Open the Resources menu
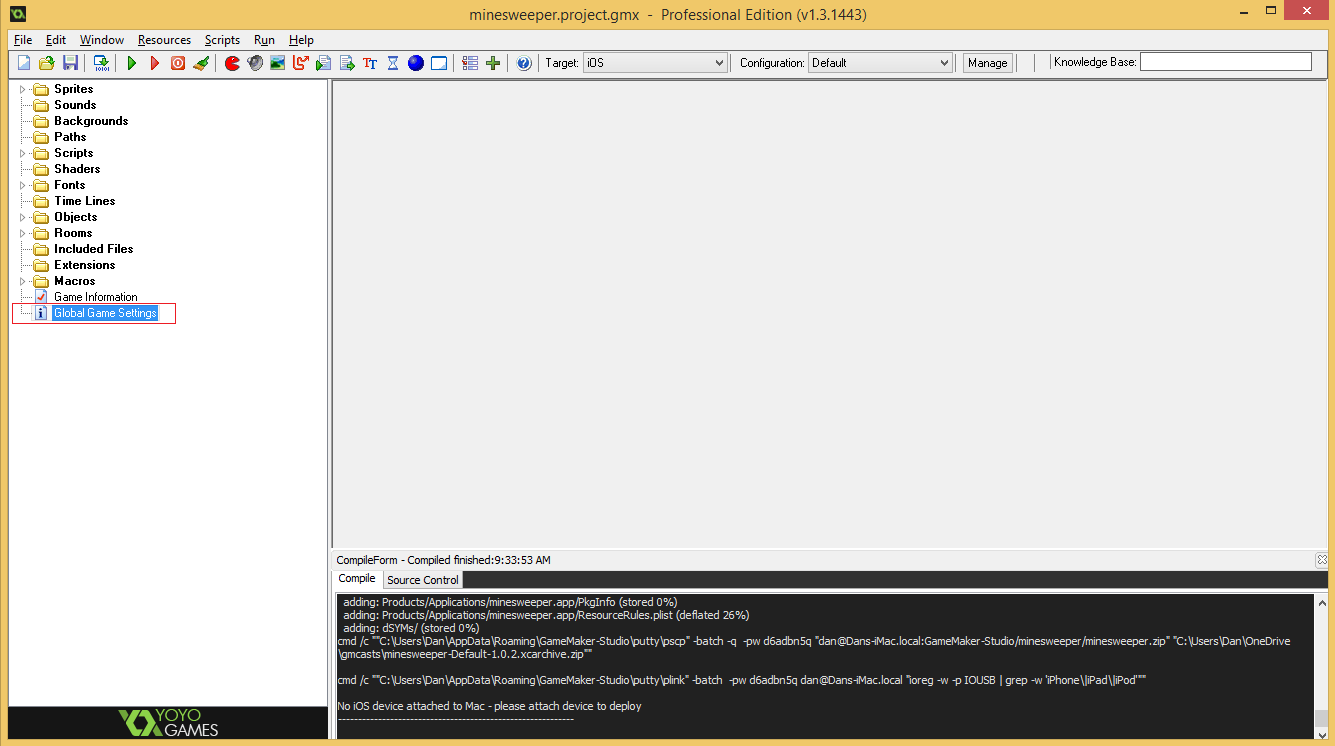This screenshot has height=746, width=1335. coord(164,40)
